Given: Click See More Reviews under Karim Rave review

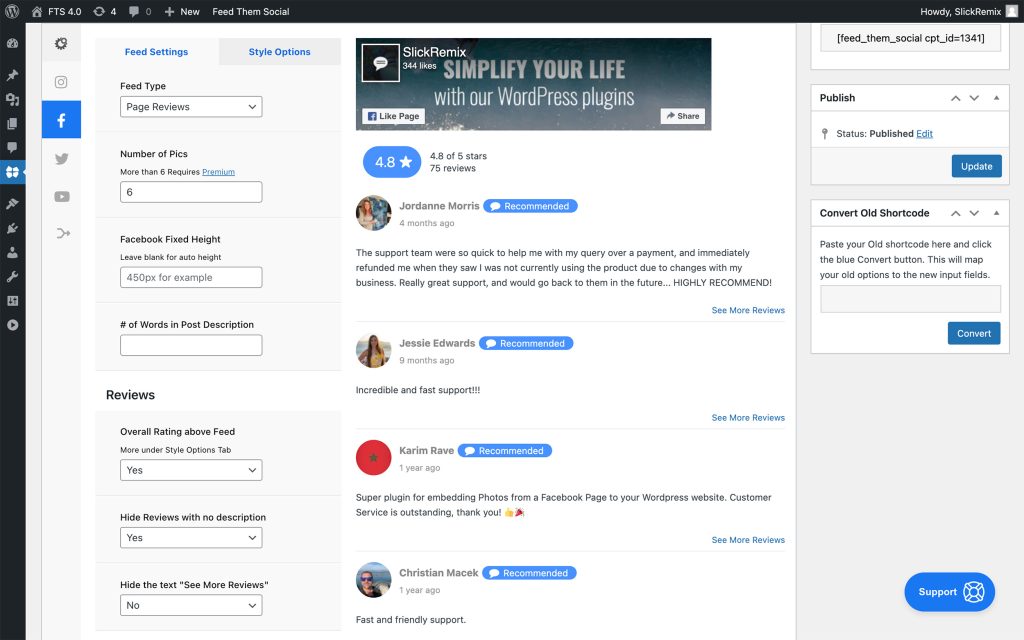Looking at the screenshot, I should (748, 540).
